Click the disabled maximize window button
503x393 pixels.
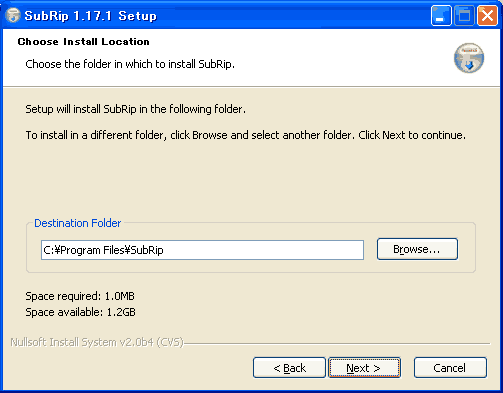(464, 15)
